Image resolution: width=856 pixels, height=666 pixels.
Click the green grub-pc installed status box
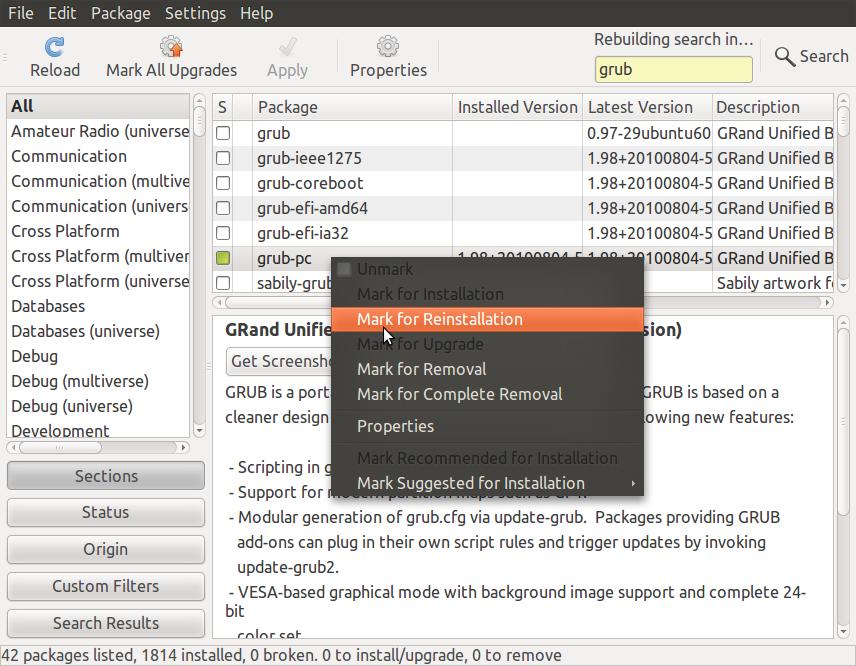pyautogui.click(x=223, y=258)
